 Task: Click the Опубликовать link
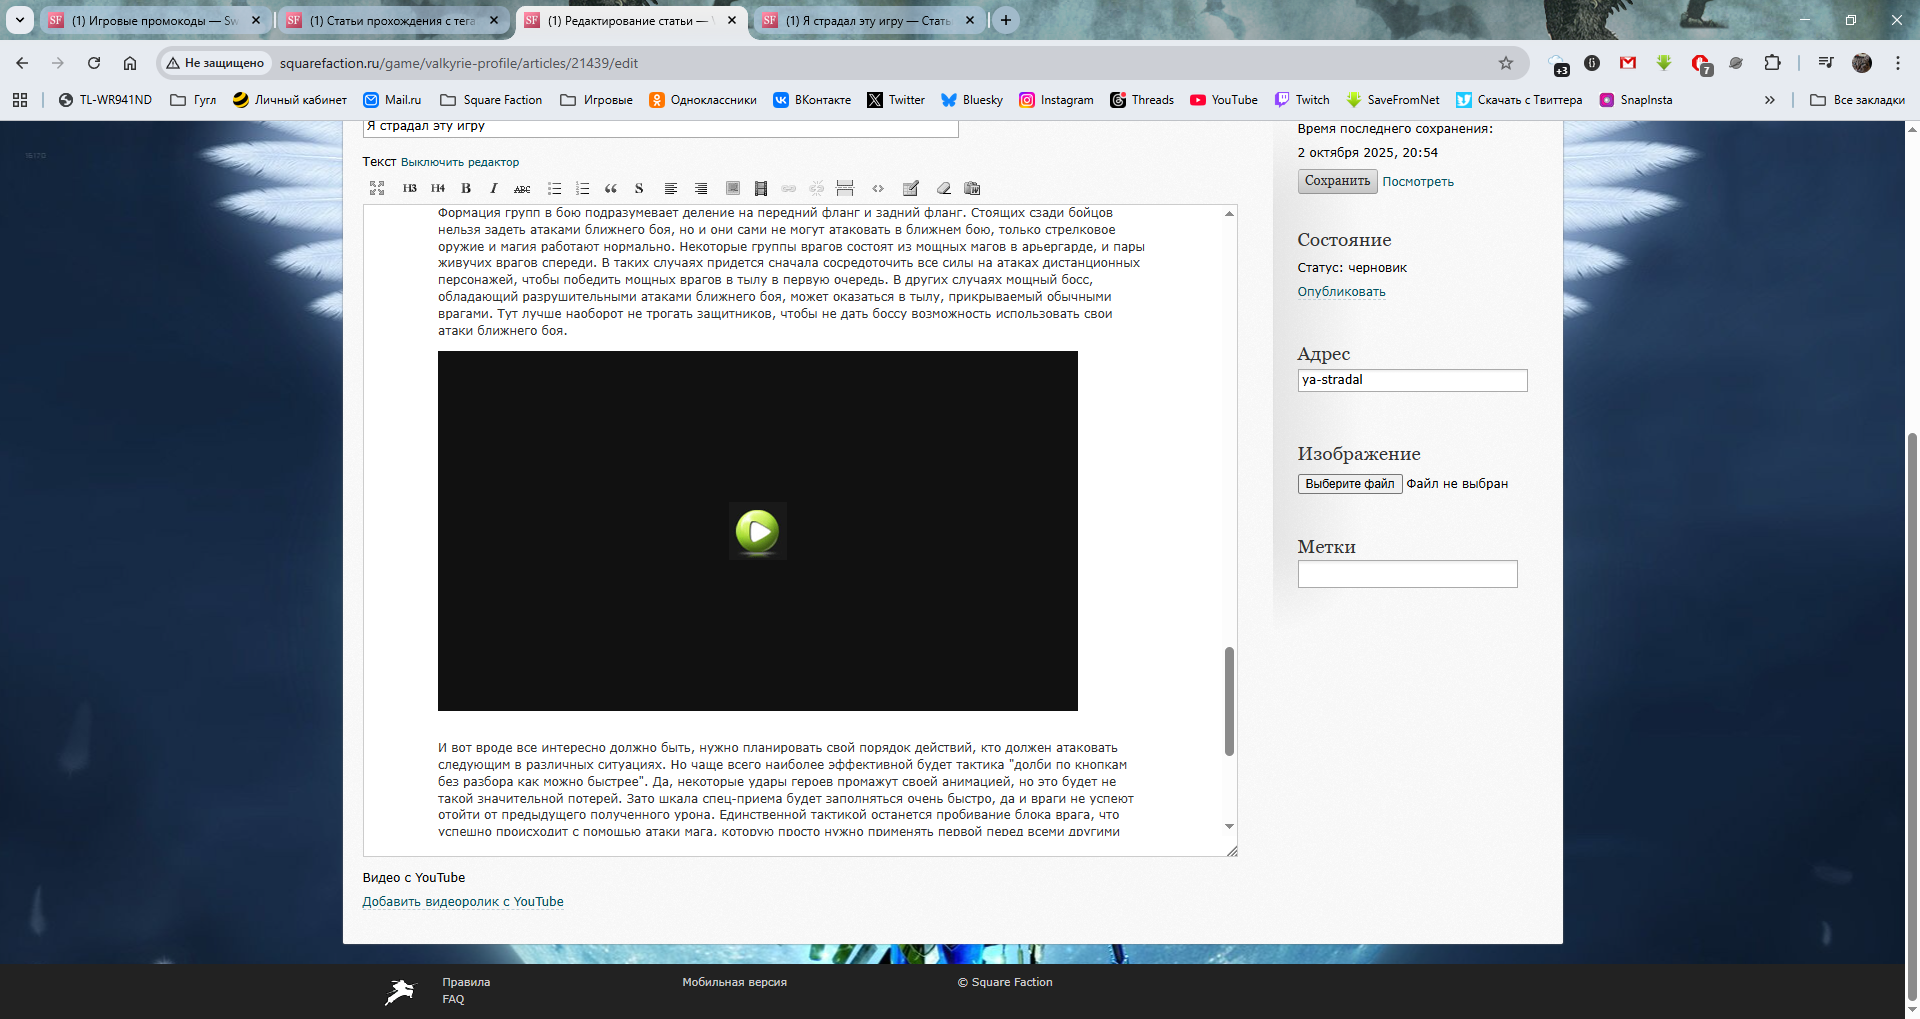(x=1341, y=292)
